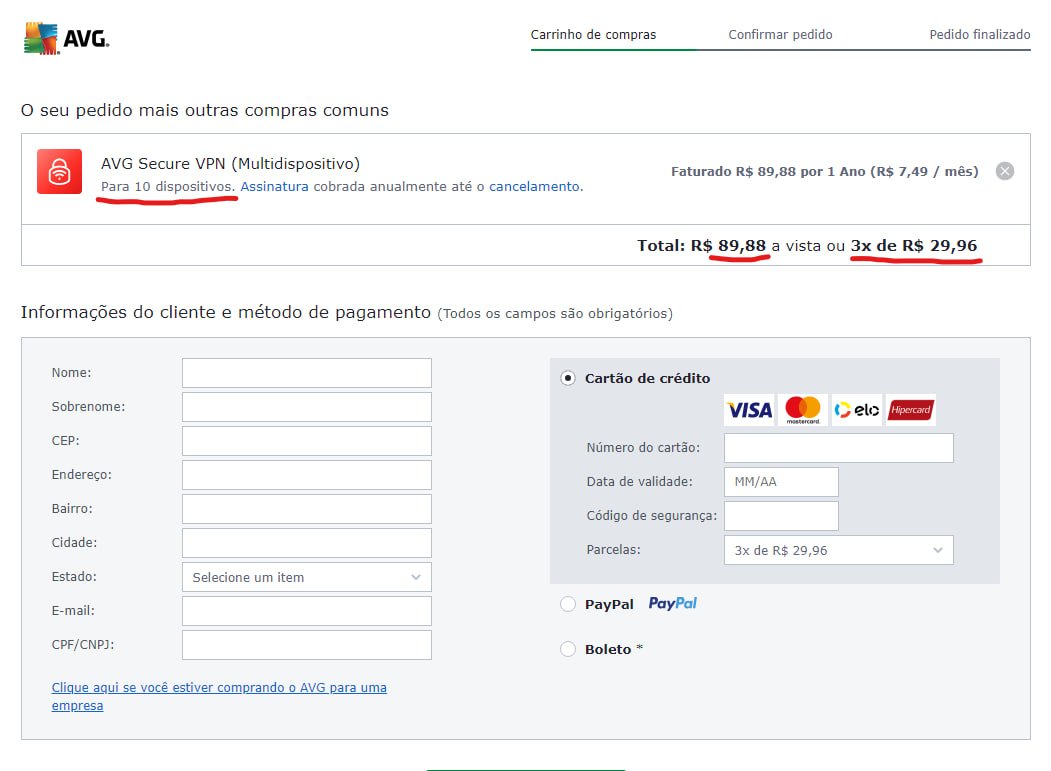Click the 'Total: R$ 89,88' amount

pos(701,245)
